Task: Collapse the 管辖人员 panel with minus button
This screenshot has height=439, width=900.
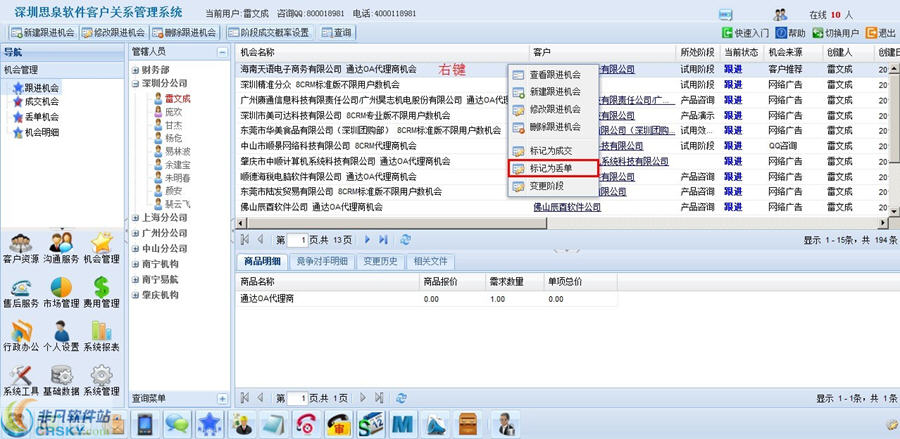Action: [222, 52]
